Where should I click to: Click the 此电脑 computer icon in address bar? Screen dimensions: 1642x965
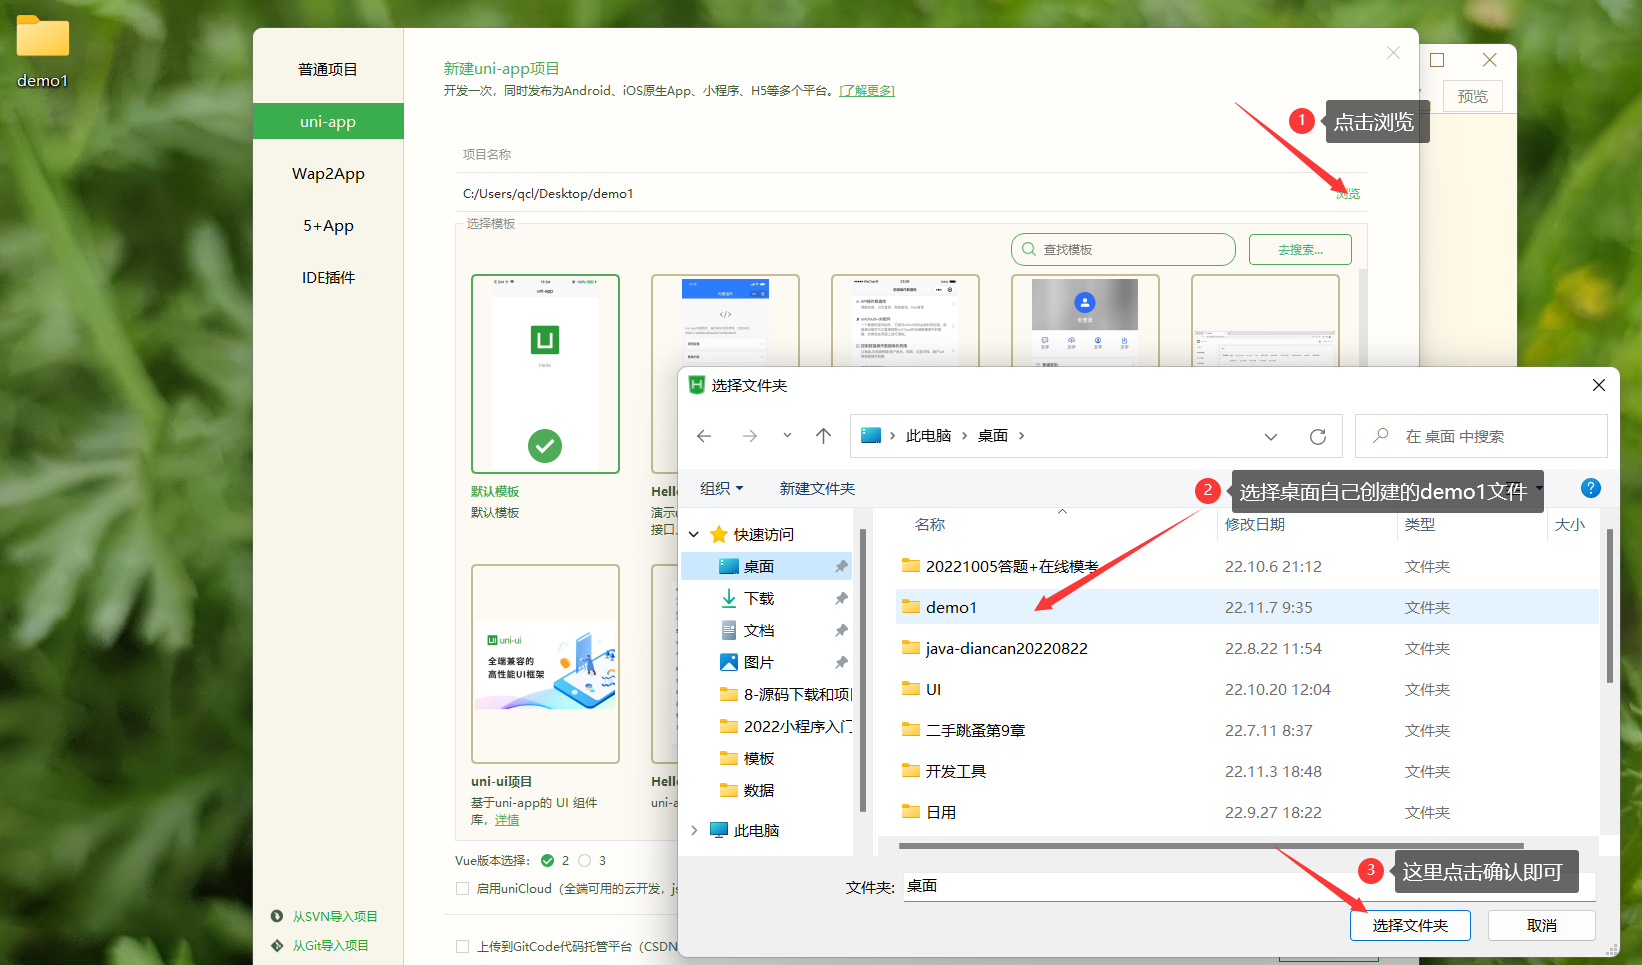tap(871, 435)
